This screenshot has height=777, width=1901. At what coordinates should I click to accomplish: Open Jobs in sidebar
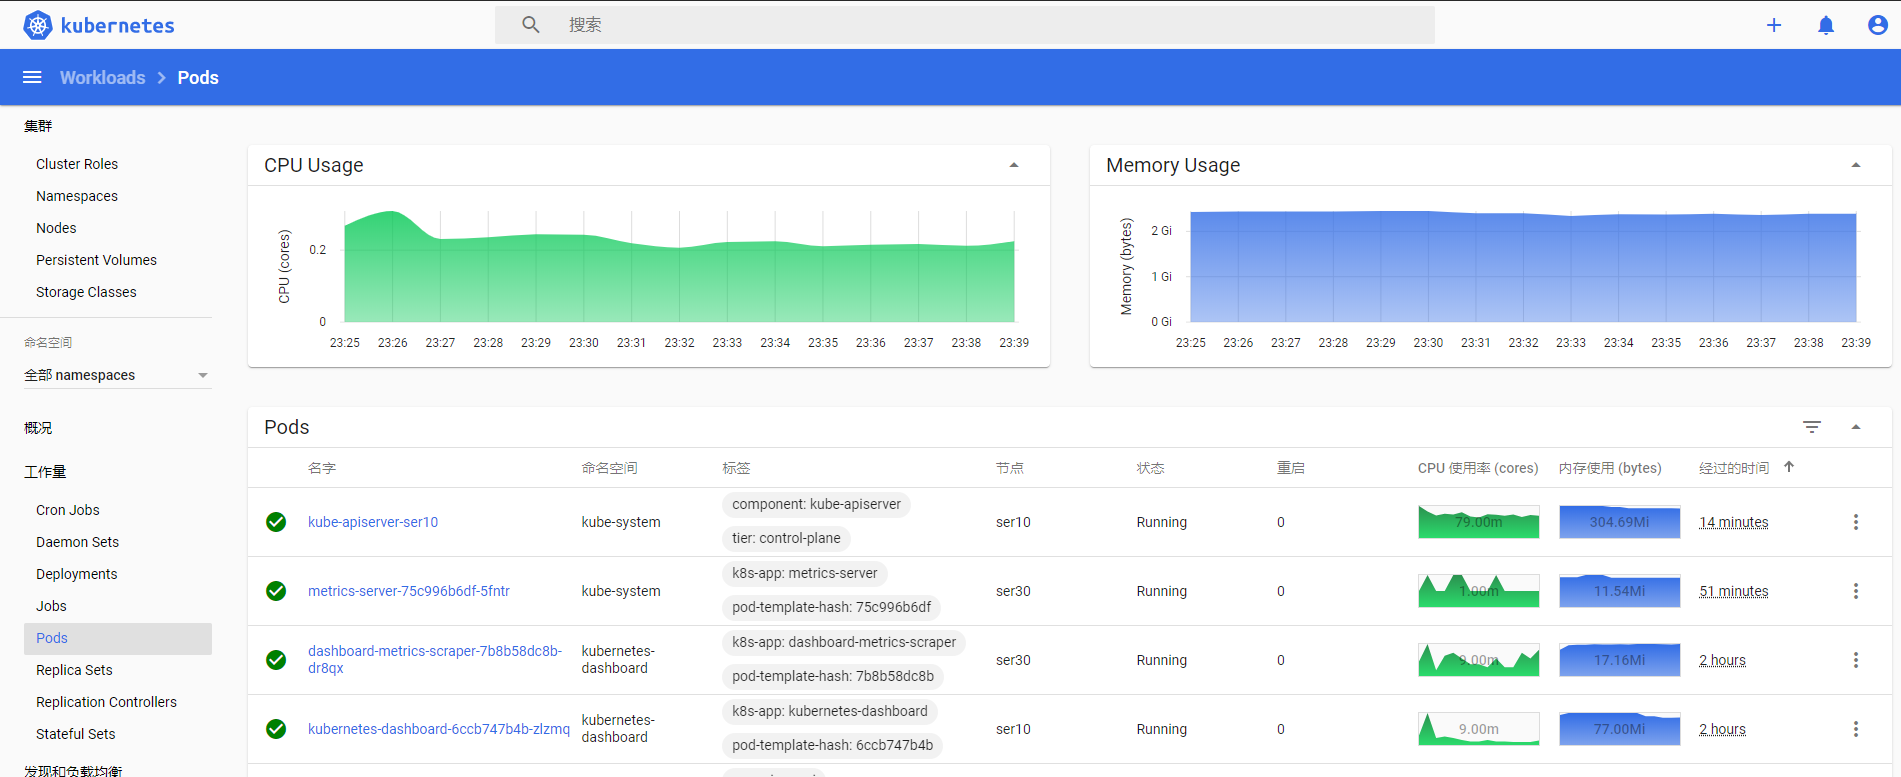coord(51,606)
